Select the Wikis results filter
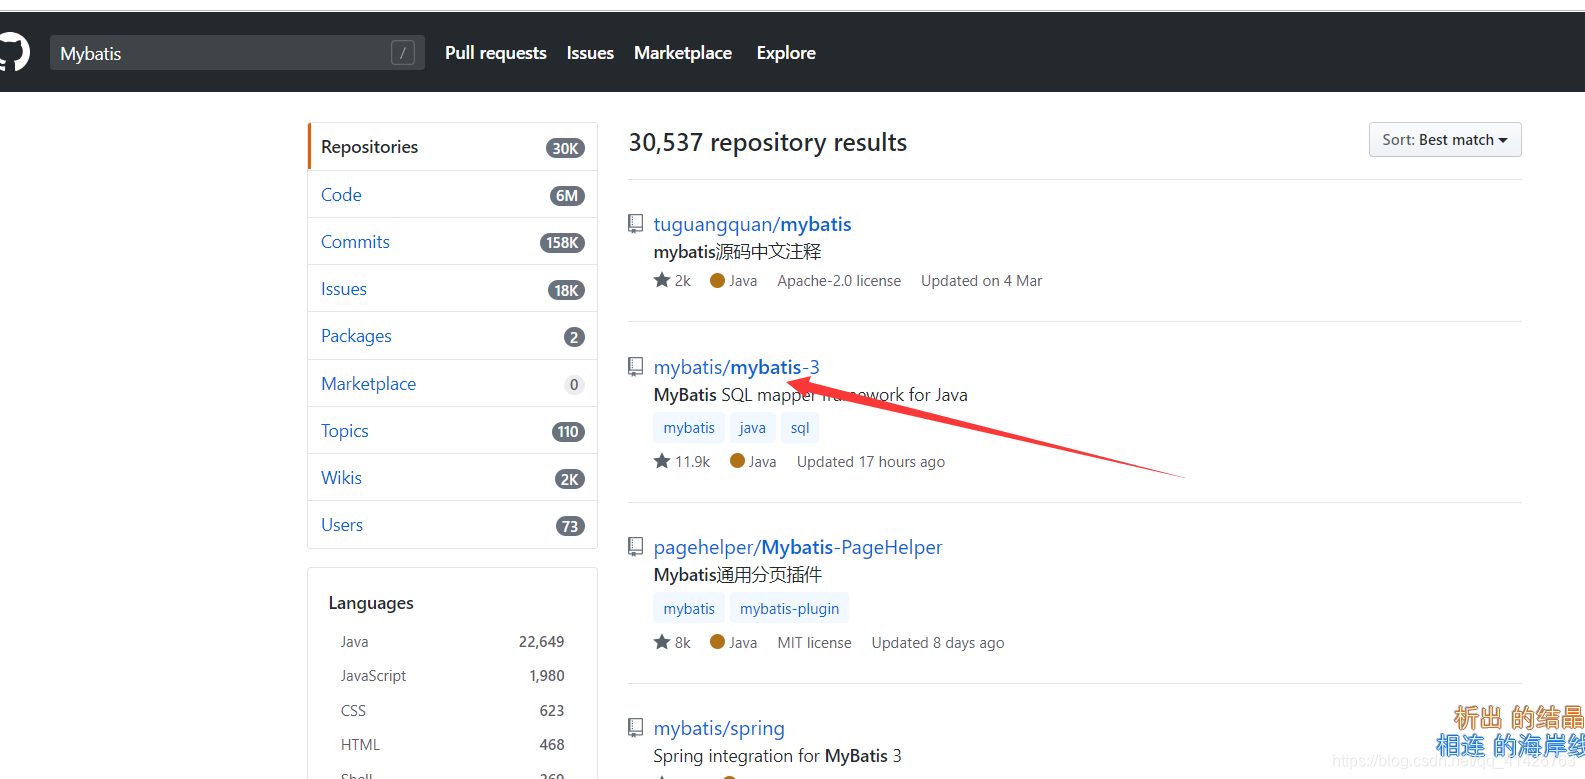 point(453,478)
